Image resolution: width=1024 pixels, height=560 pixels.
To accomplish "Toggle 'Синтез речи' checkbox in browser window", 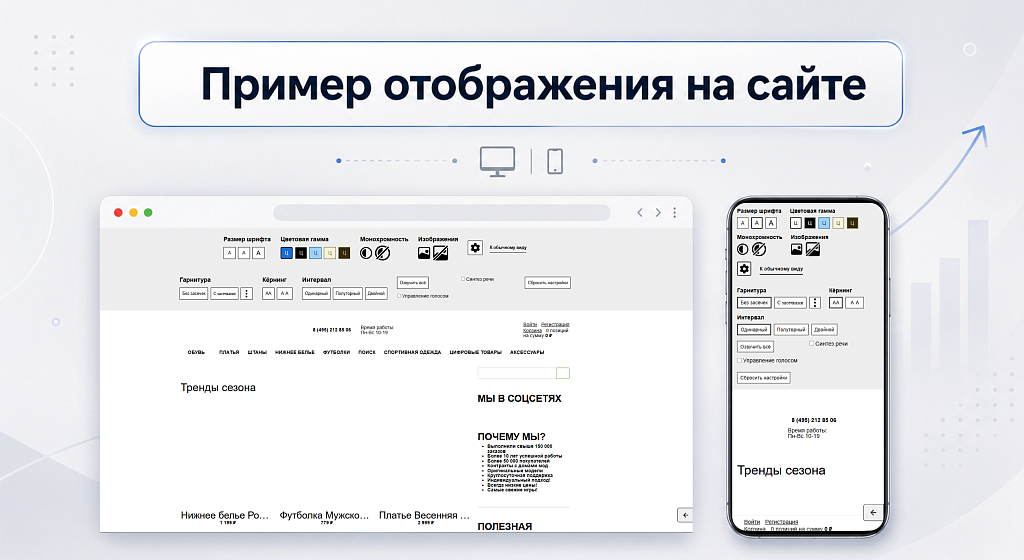I will pyautogui.click(x=463, y=279).
